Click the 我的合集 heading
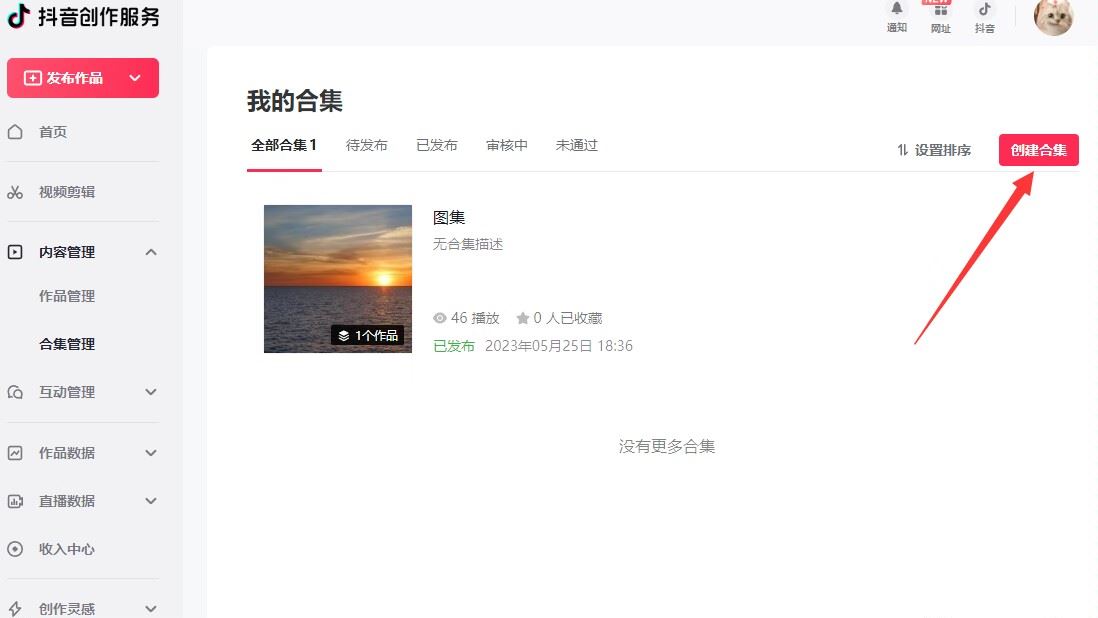Viewport: 1098px width, 618px height. (x=295, y=101)
